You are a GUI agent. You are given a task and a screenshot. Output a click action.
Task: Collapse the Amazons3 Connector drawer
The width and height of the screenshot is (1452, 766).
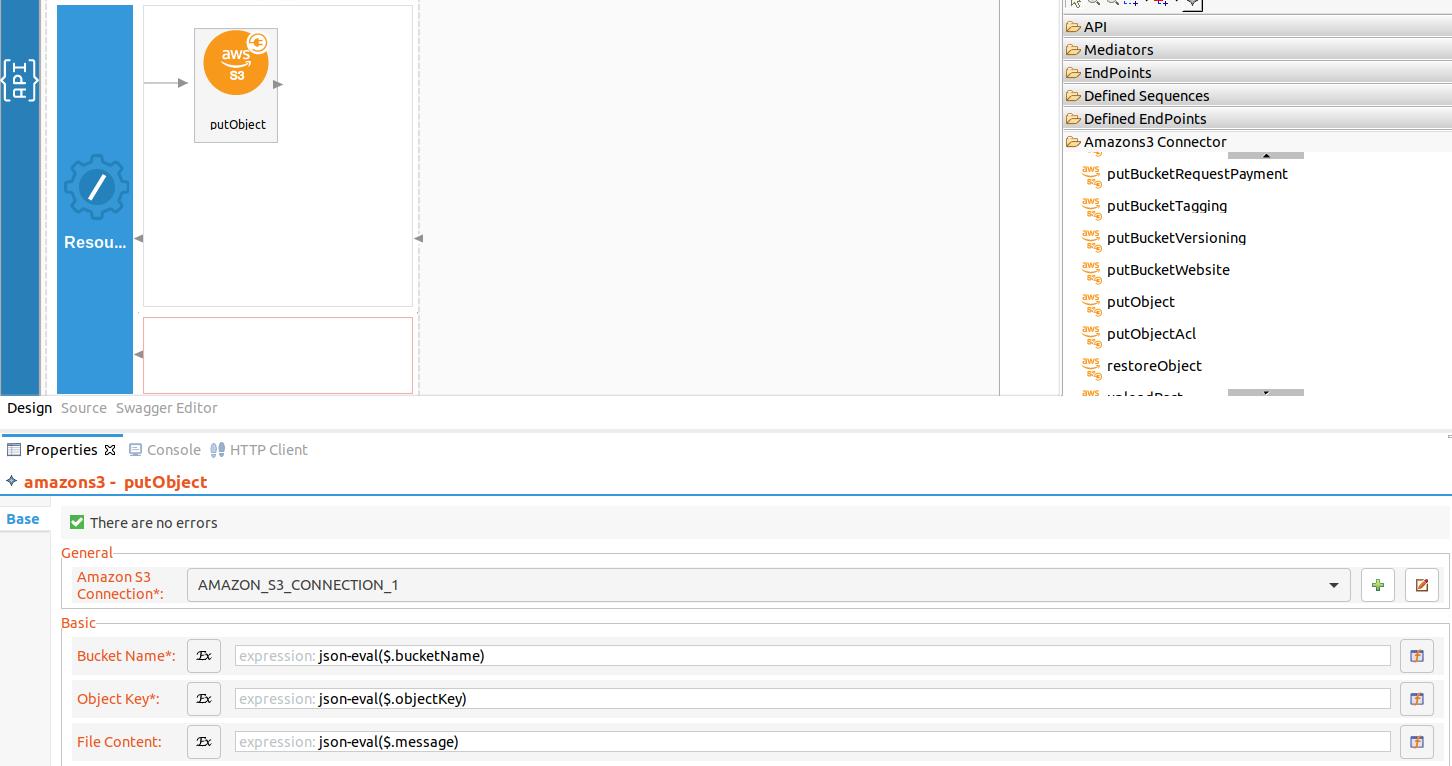pyautogui.click(x=1257, y=142)
